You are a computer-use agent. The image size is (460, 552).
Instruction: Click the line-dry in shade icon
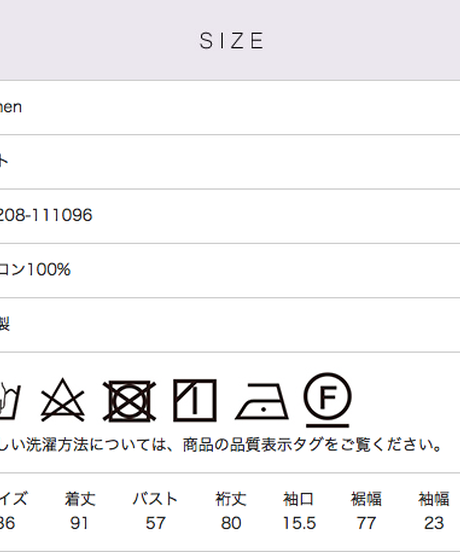pyautogui.click(x=195, y=400)
